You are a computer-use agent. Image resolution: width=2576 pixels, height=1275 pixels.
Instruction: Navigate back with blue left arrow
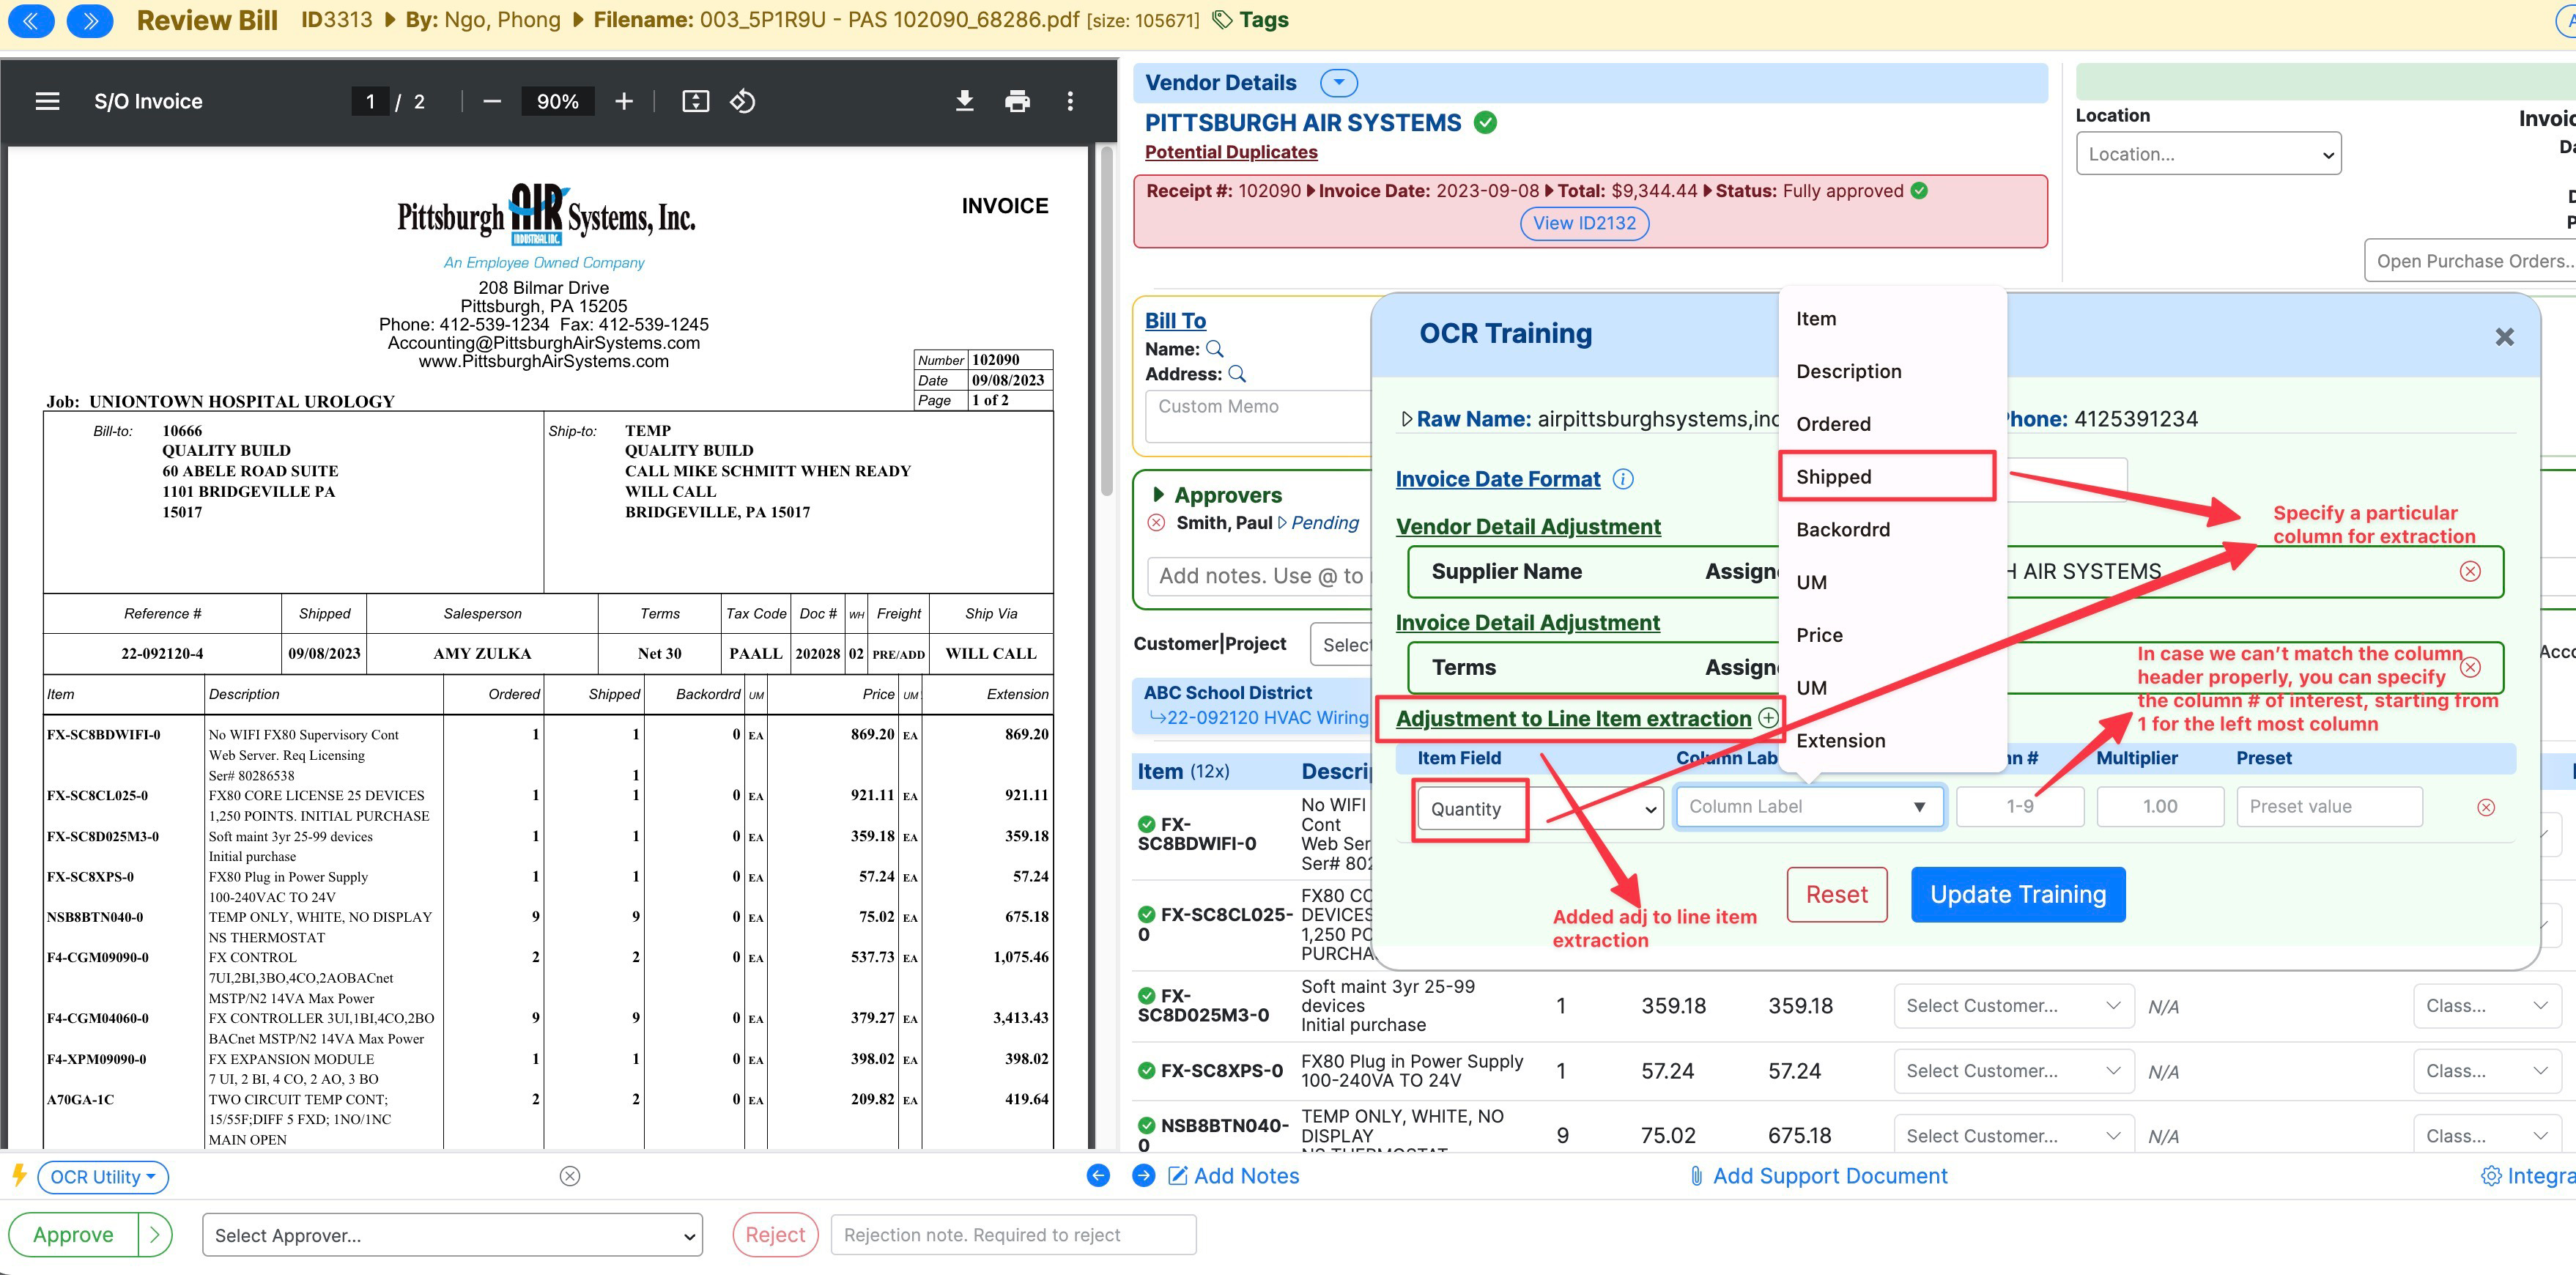click(1098, 1176)
